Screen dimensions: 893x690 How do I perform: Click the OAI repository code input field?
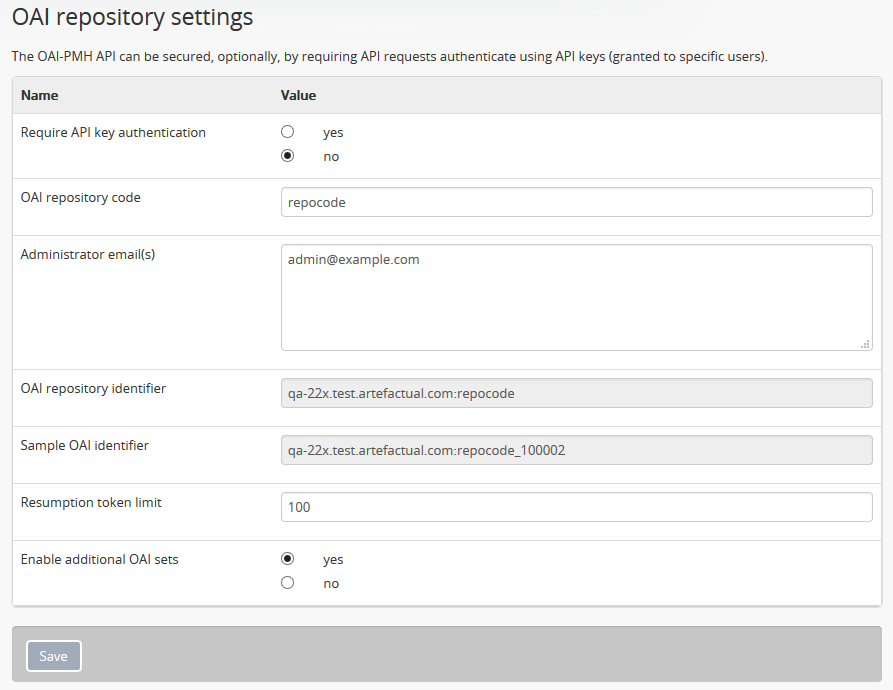point(576,202)
